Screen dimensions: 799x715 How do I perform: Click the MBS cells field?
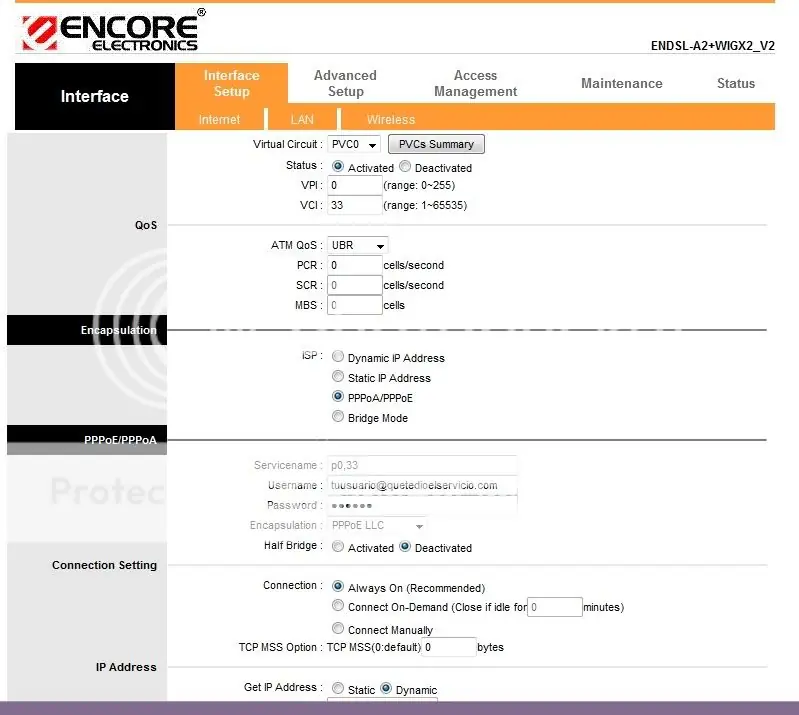(355, 305)
